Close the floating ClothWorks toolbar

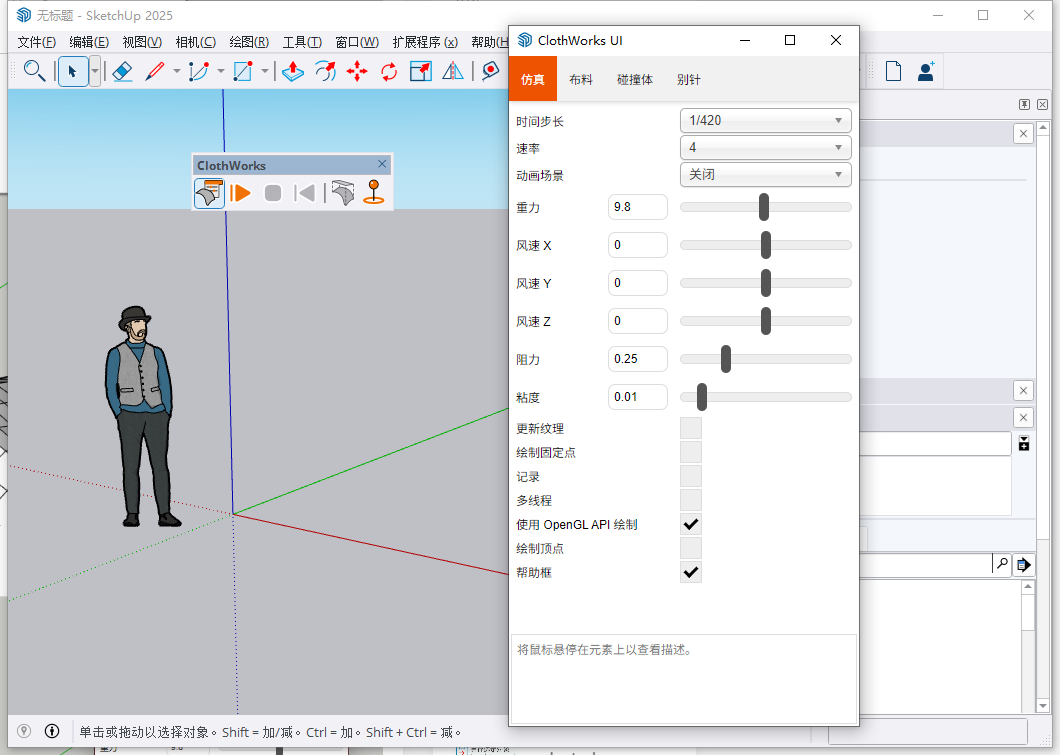point(382,164)
